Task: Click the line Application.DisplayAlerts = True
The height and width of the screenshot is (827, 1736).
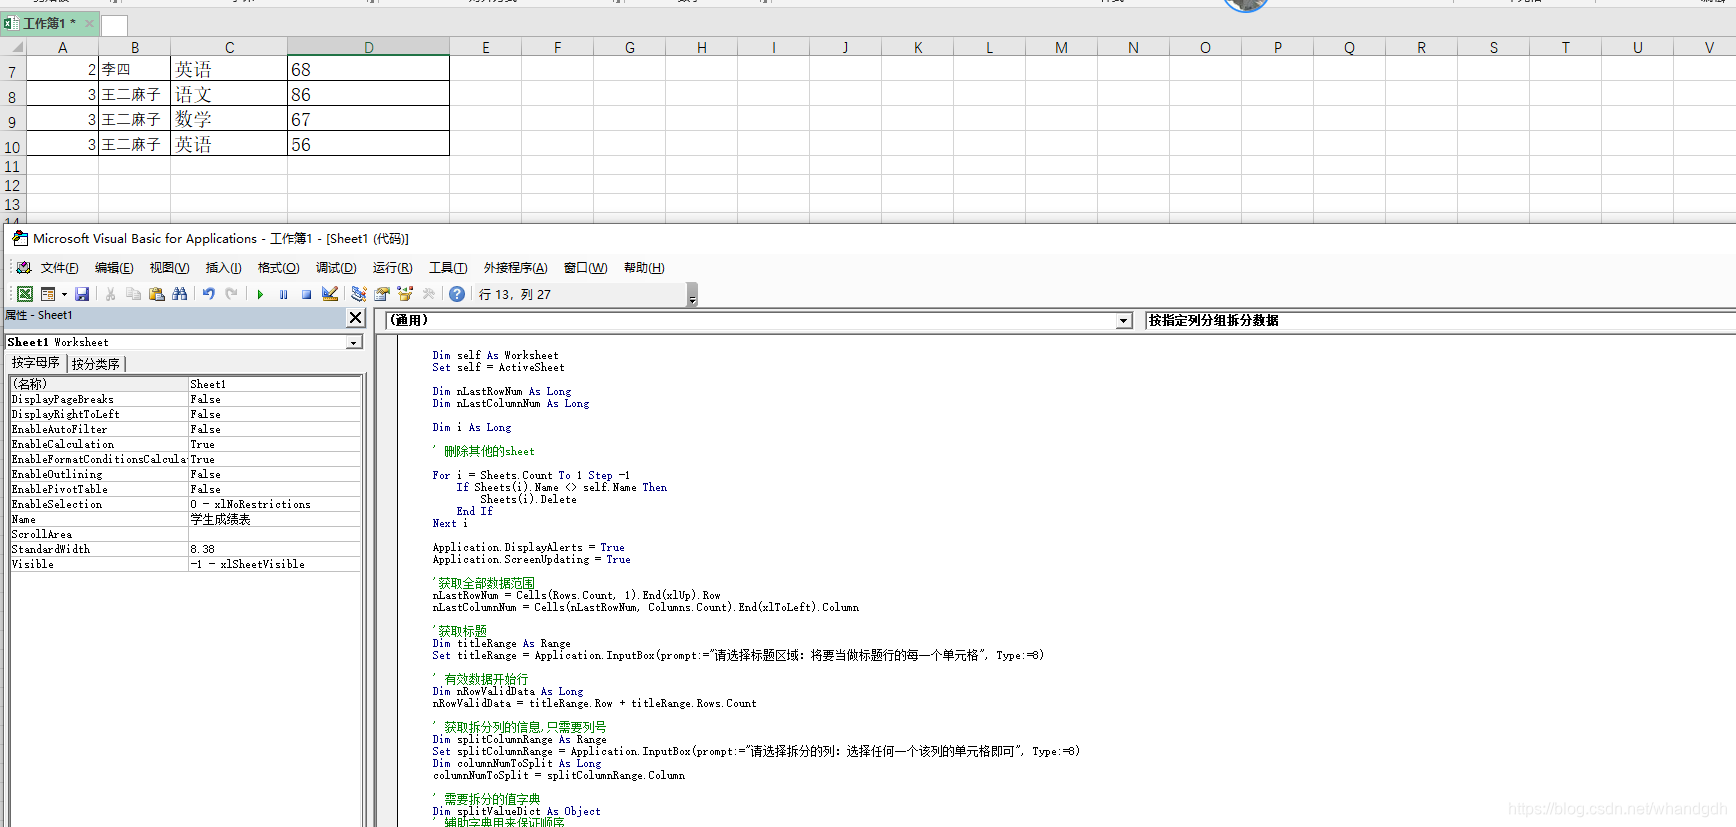Action: point(528,547)
